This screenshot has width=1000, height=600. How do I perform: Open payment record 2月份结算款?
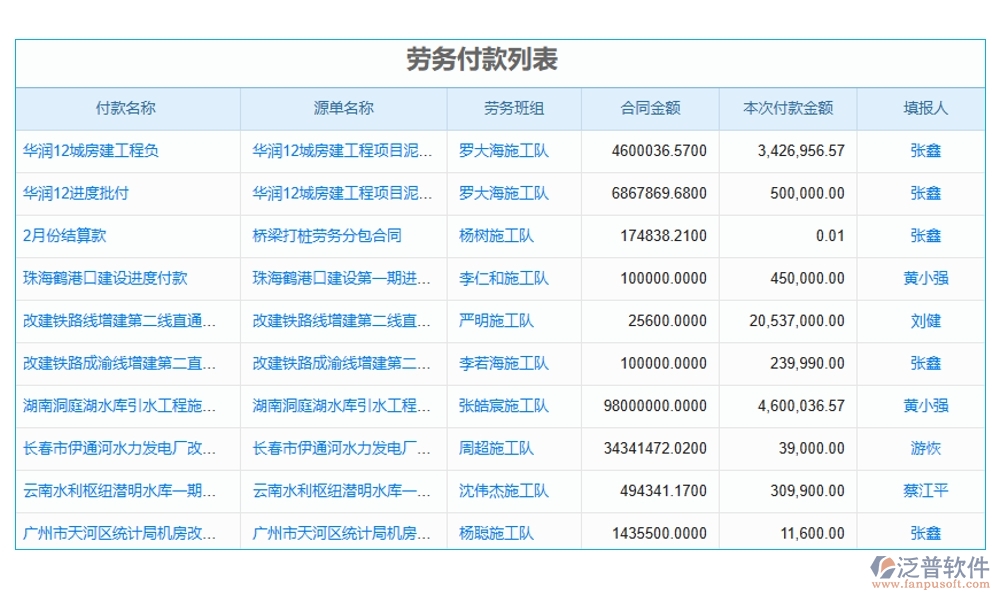tap(60, 236)
